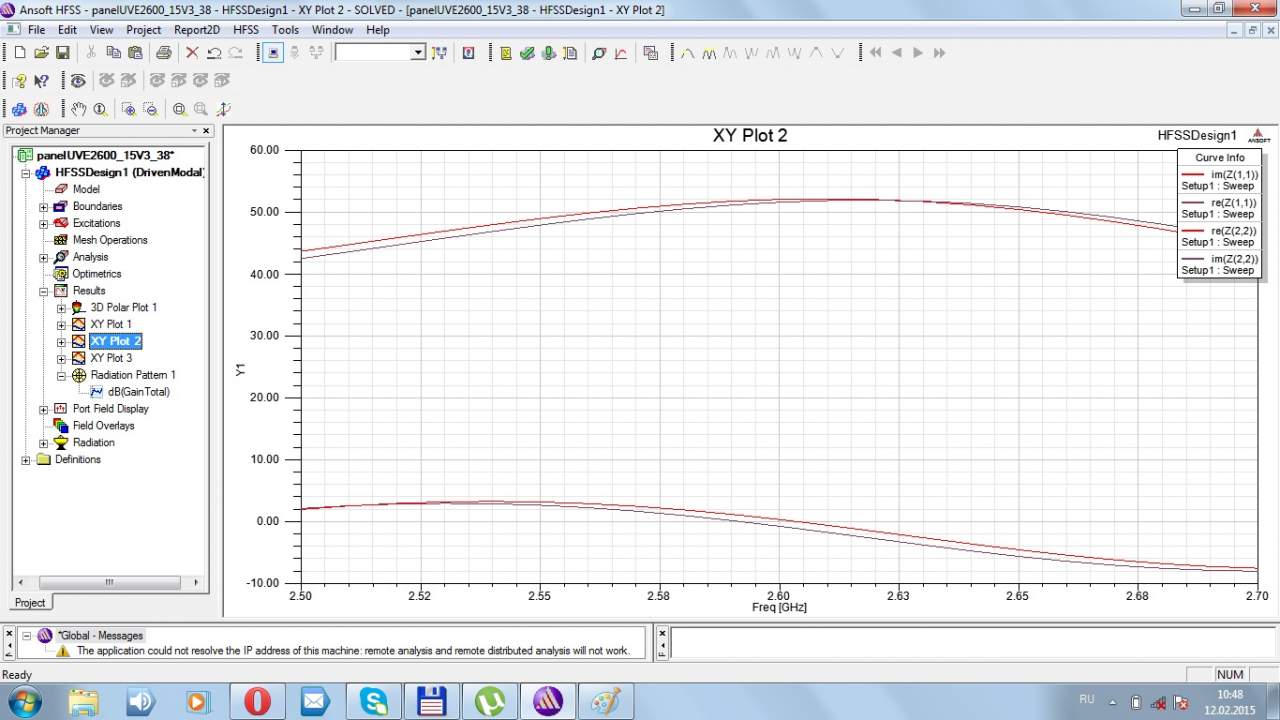Click the XY Plot 2 chart title
1280x720 pixels.
750,135
